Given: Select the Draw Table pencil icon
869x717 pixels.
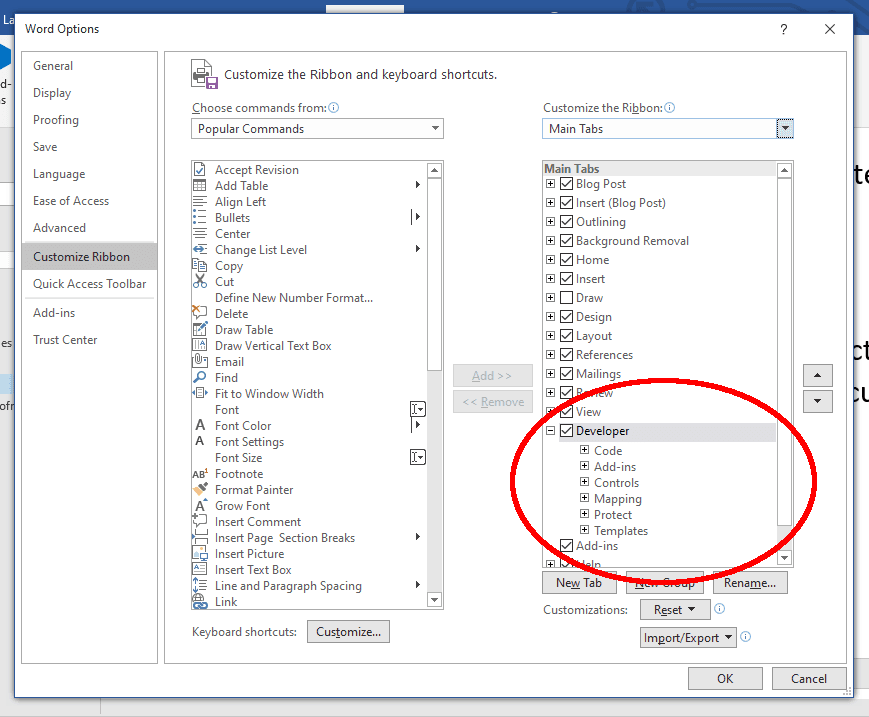Looking at the screenshot, I should (200, 330).
